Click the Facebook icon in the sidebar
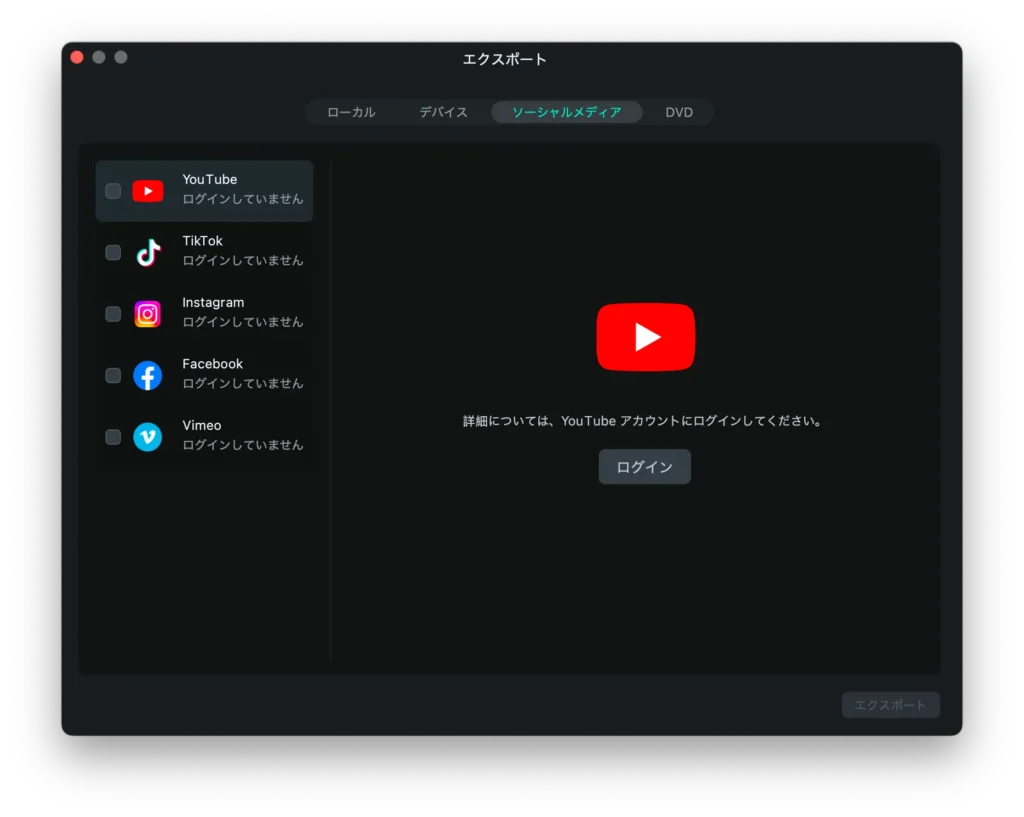 (147, 375)
